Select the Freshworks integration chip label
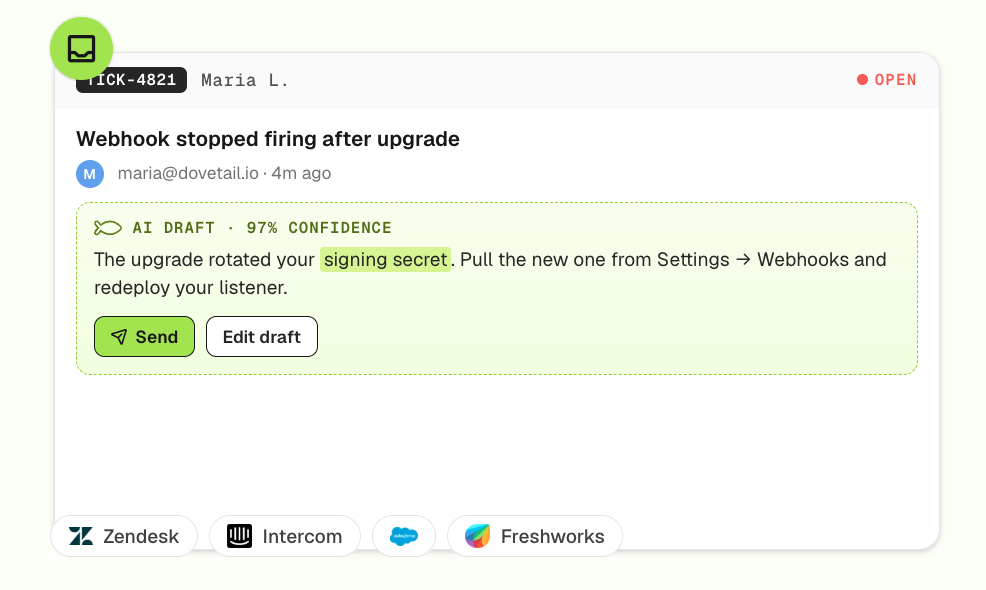The height and width of the screenshot is (590, 986). tap(552, 536)
